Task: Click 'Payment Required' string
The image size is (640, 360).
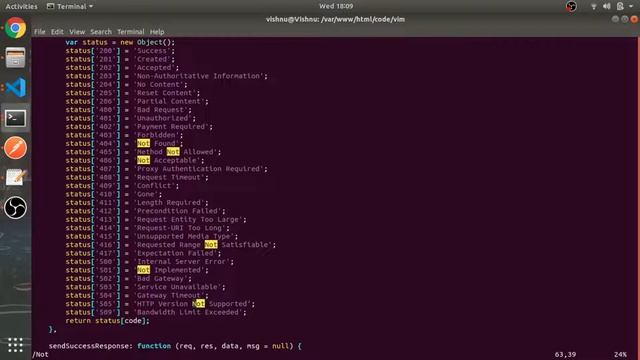Action: tap(171, 127)
